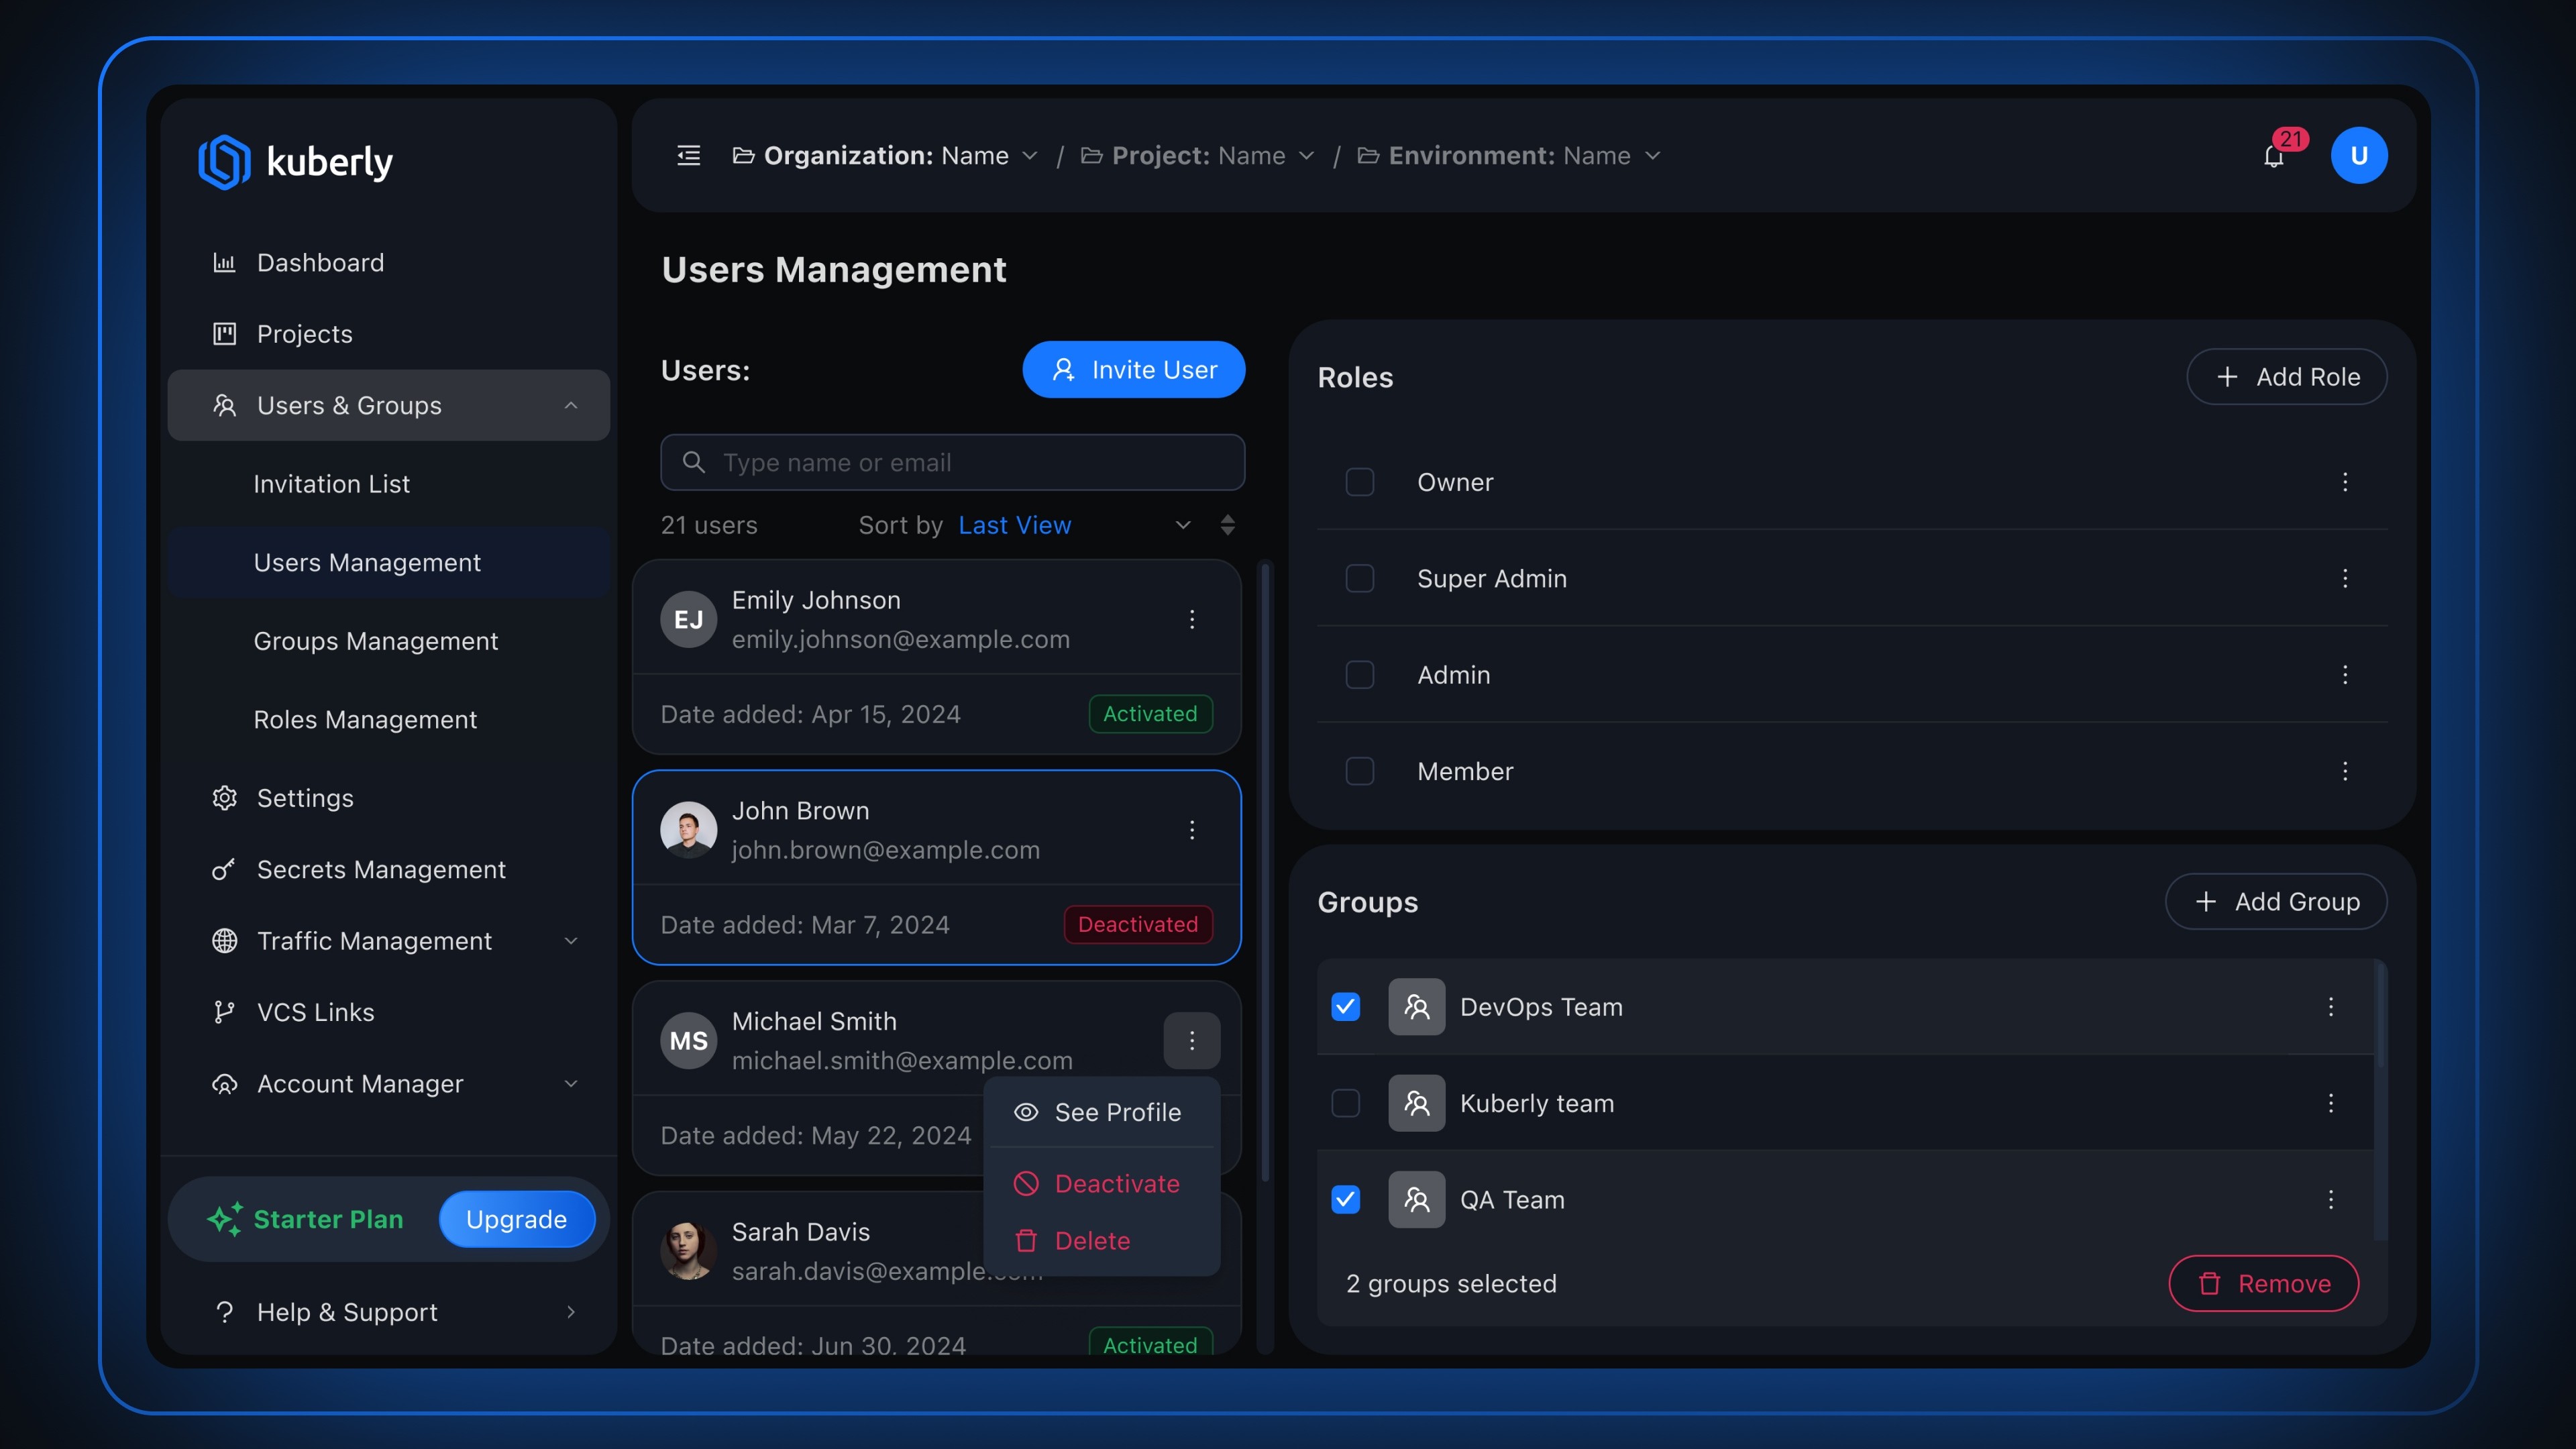Open the user avatar in top bar
Screen dimensions: 2576x1449
pyautogui.click(x=2358, y=156)
